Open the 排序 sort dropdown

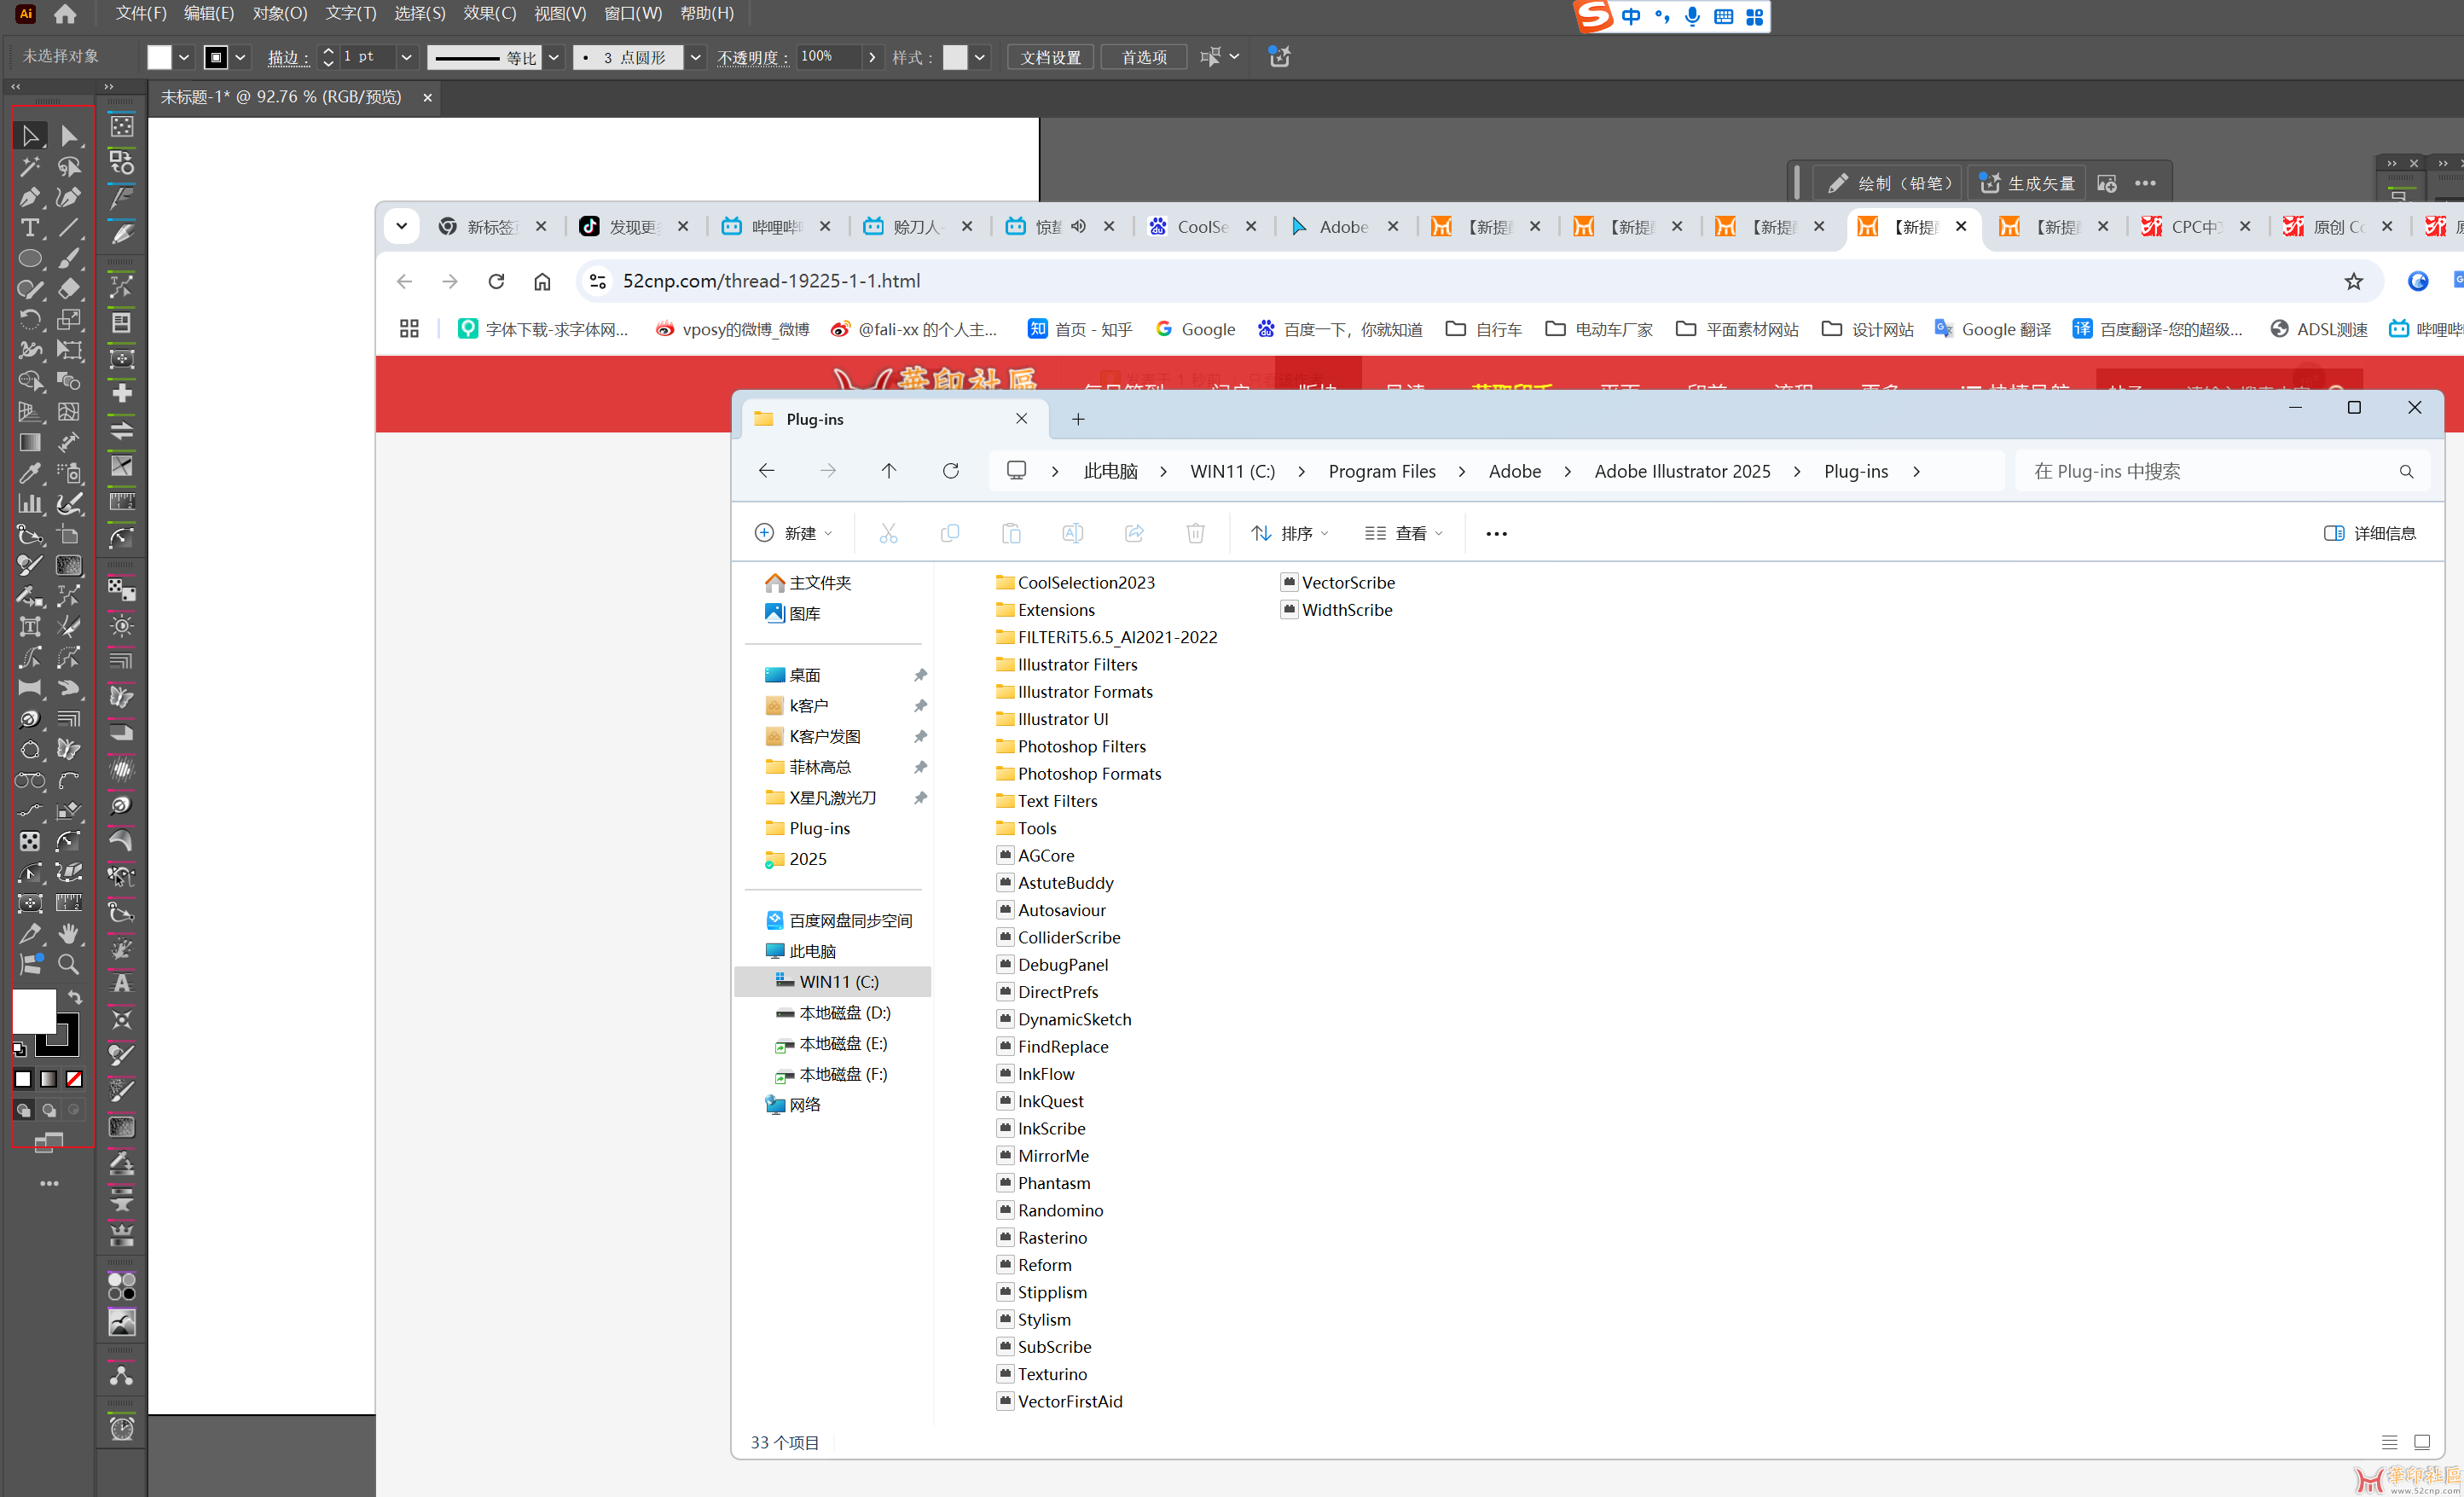tap(1289, 533)
